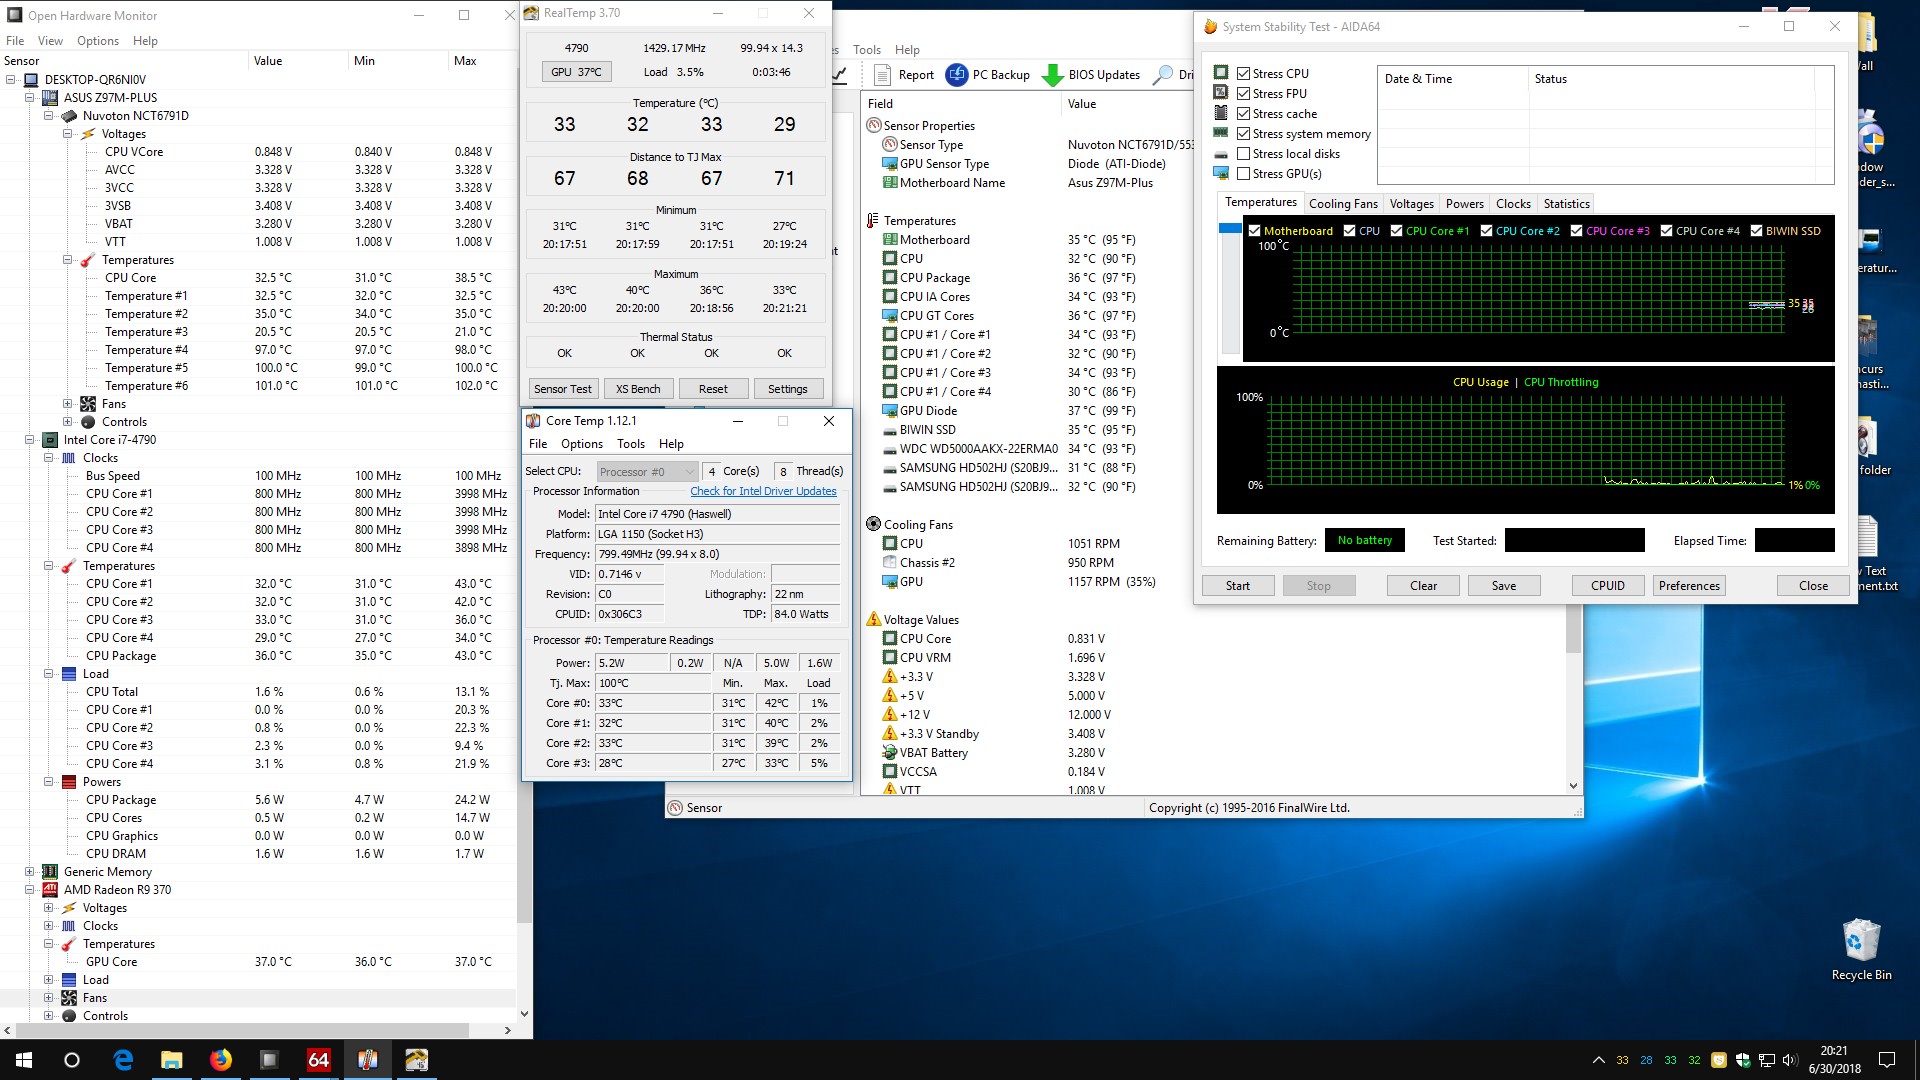Expand the Generic Memory tree node
1920x1080 pixels.
[x=29, y=872]
